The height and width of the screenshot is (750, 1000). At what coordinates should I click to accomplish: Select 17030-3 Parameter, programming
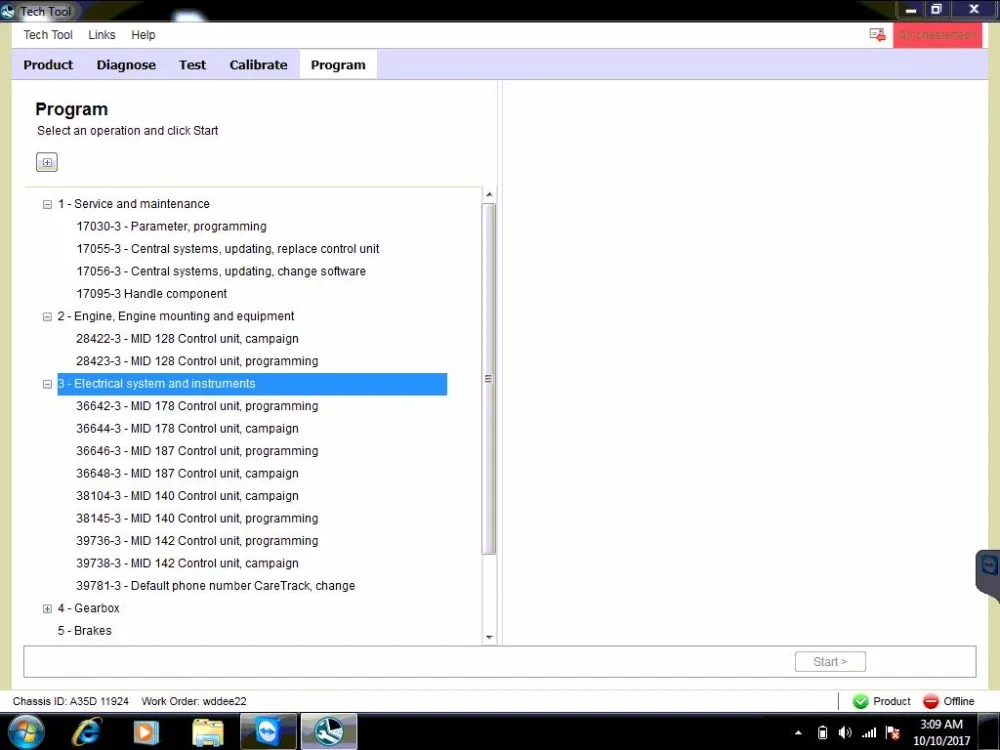(x=172, y=226)
